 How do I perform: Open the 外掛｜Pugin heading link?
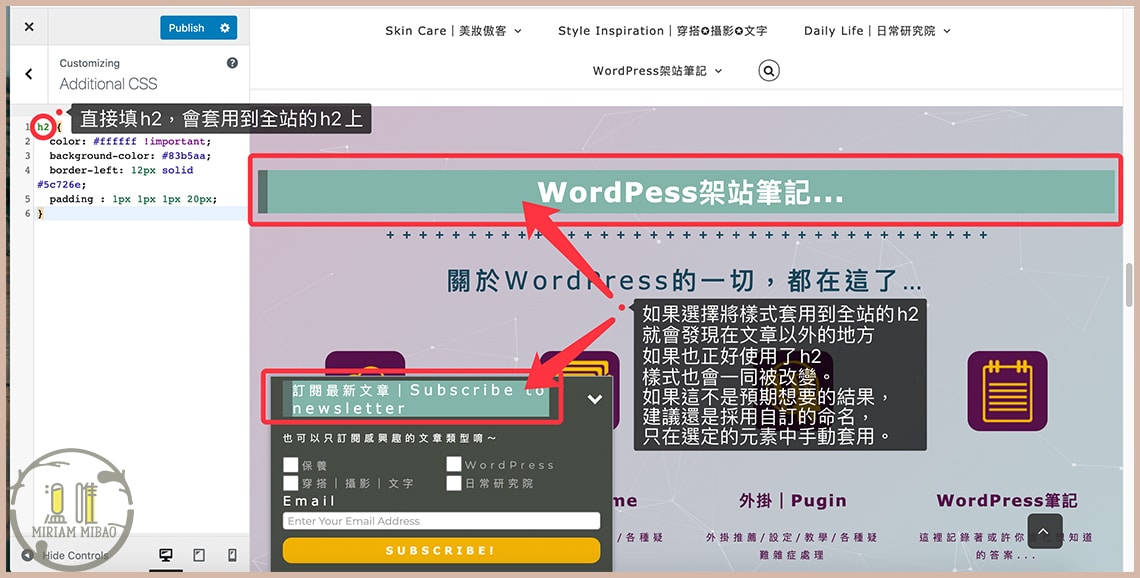pyautogui.click(x=792, y=500)
